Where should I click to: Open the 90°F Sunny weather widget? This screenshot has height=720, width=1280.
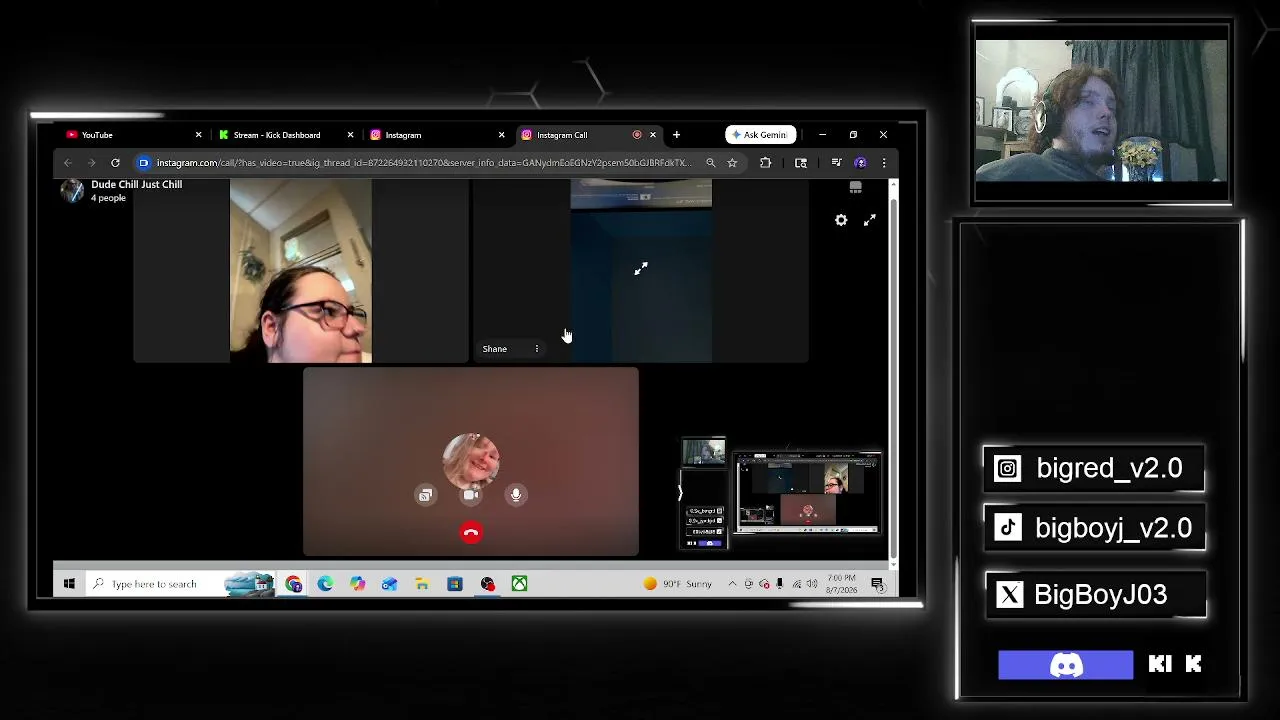[678, 584]
